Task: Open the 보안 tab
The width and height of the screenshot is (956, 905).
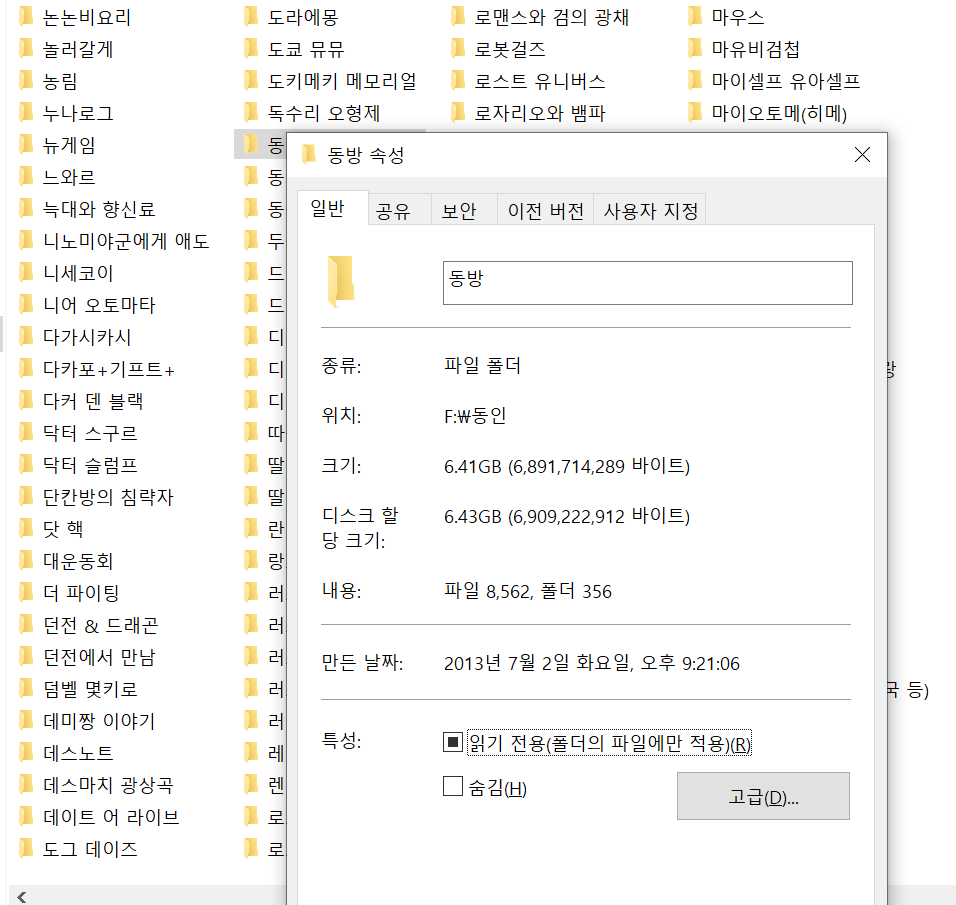Action: pos(459,211)
